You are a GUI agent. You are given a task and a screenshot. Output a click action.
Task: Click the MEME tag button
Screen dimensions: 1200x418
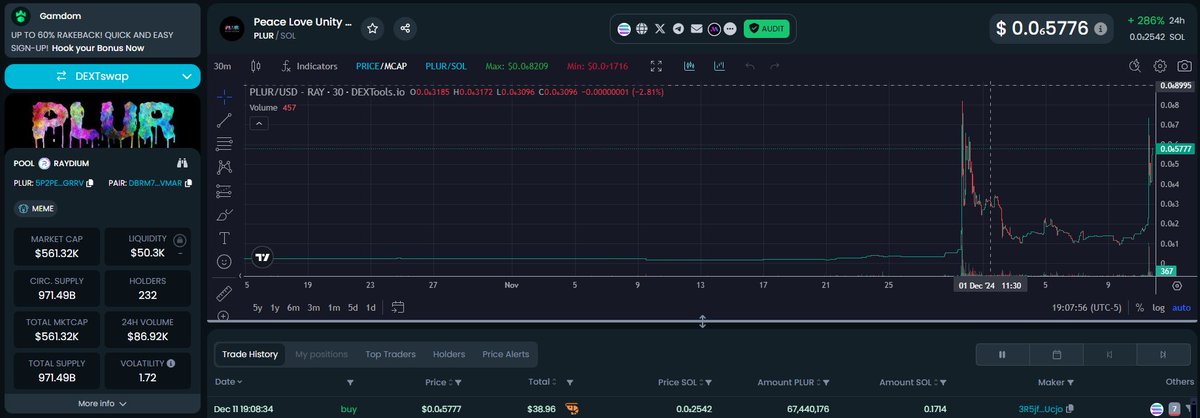[36, 209]
